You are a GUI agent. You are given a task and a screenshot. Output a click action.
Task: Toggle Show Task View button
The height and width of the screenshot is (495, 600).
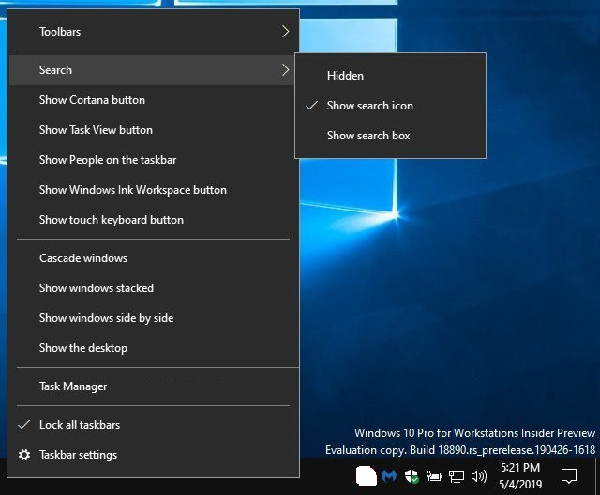(153, 130)
